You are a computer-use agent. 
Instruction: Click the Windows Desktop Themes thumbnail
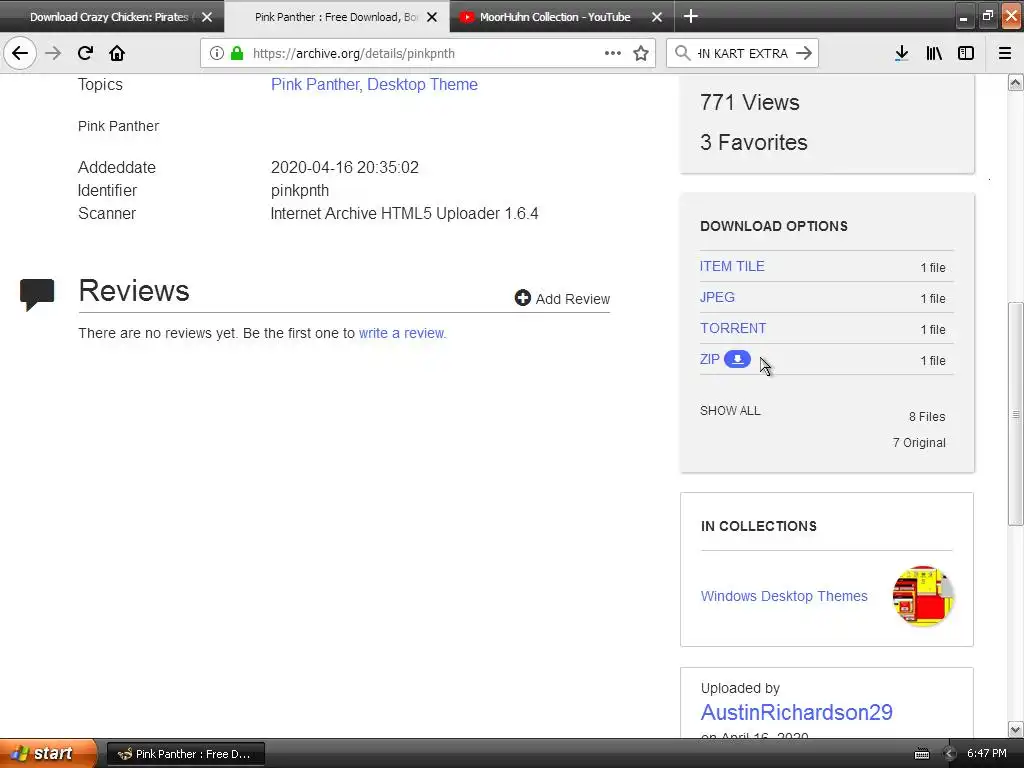923,596
